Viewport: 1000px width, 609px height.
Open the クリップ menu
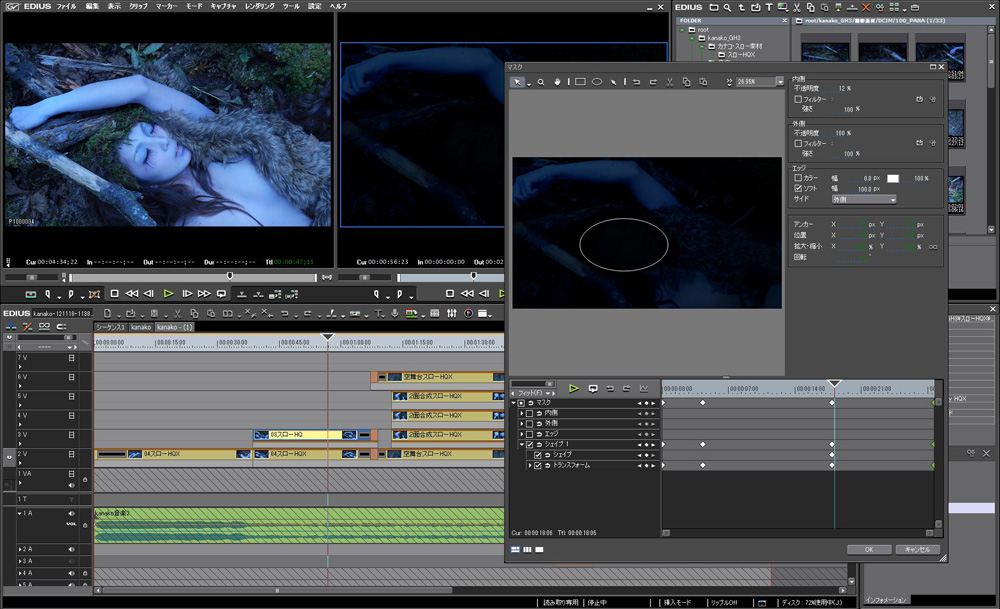[138, 6]
